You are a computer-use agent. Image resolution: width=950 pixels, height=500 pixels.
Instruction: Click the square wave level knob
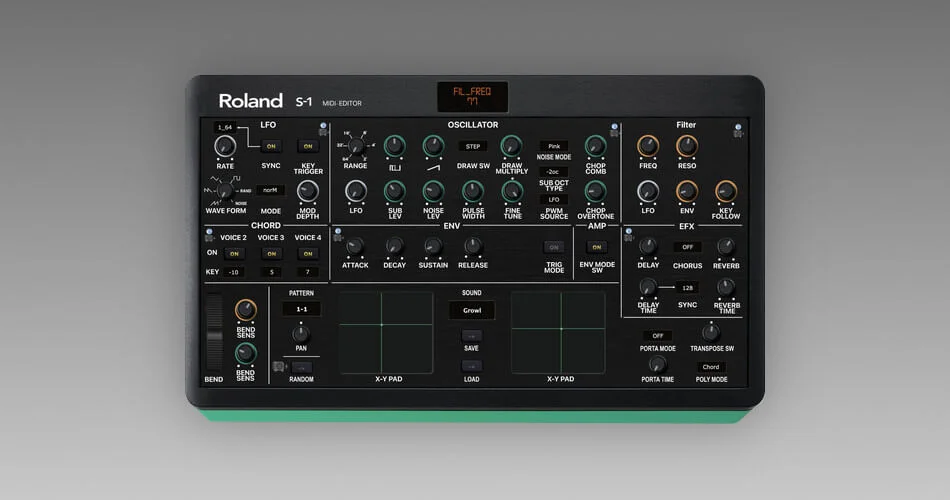pos(394,145)
